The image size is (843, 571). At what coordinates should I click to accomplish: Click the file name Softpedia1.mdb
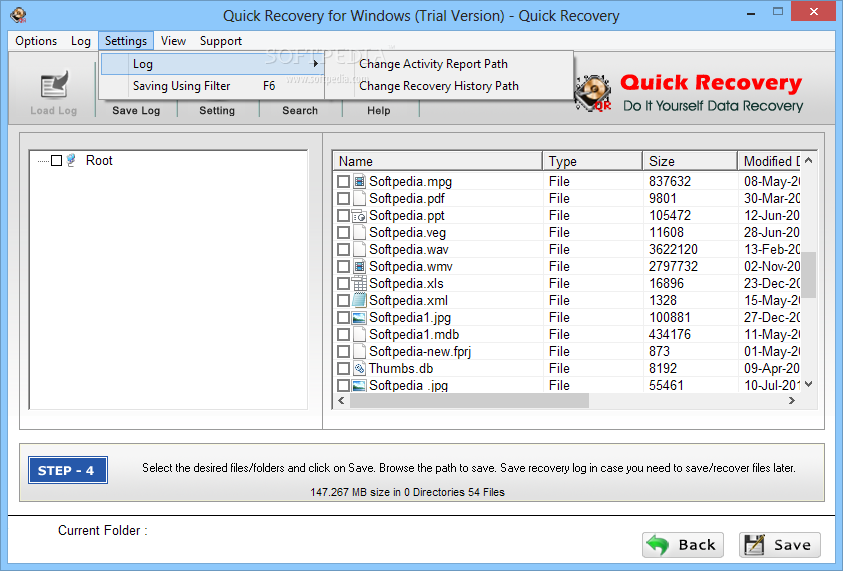[414, 334]
